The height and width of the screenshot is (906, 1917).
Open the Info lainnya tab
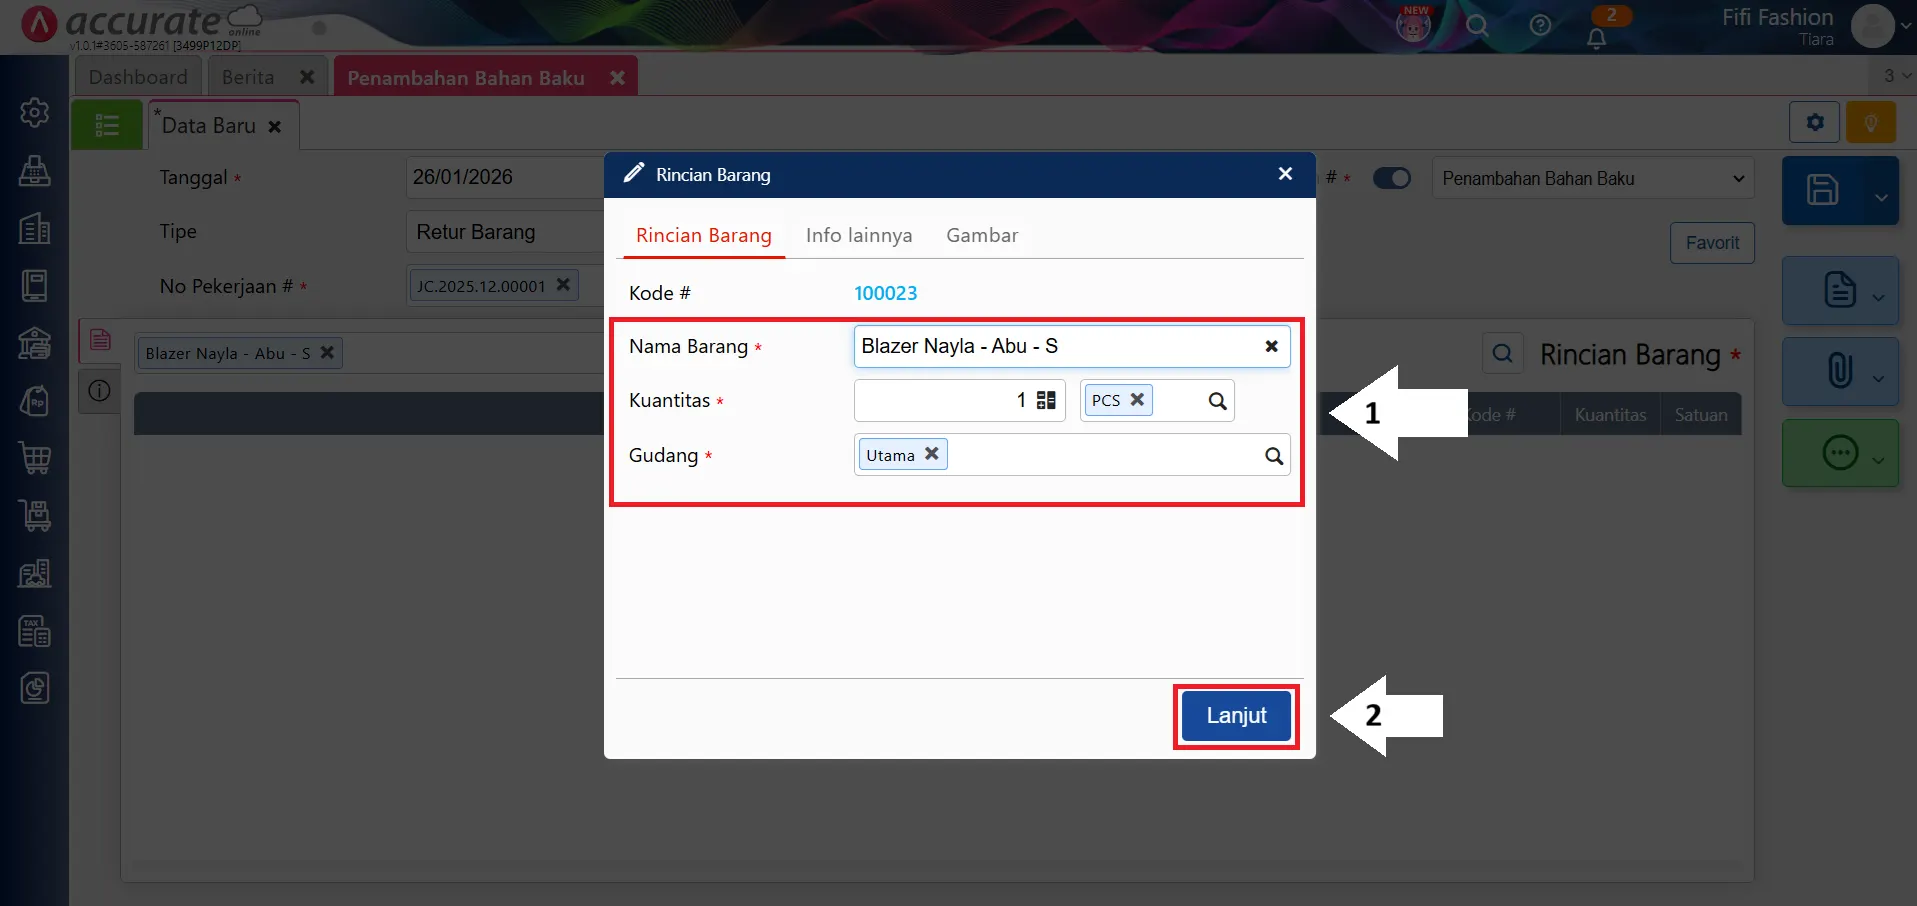[x=858, y=236]
